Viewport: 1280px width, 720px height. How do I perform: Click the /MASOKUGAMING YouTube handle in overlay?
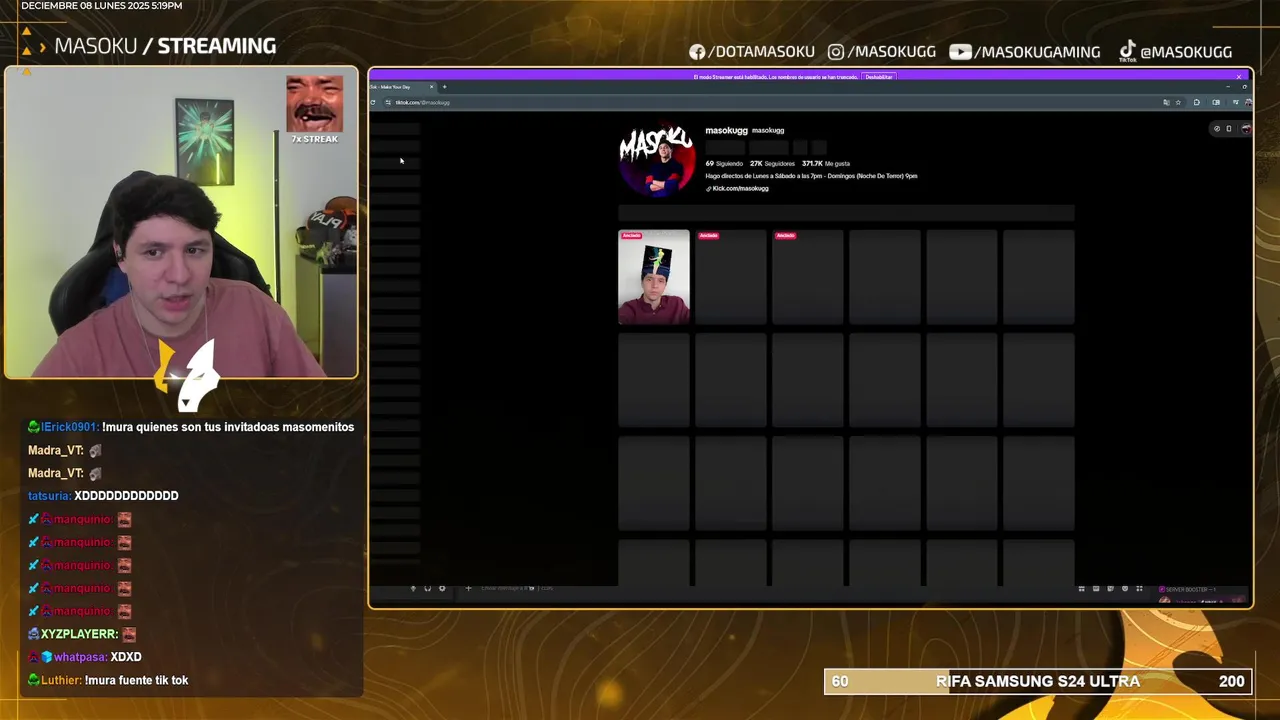pyautogui.click(x=1037, y=51)
